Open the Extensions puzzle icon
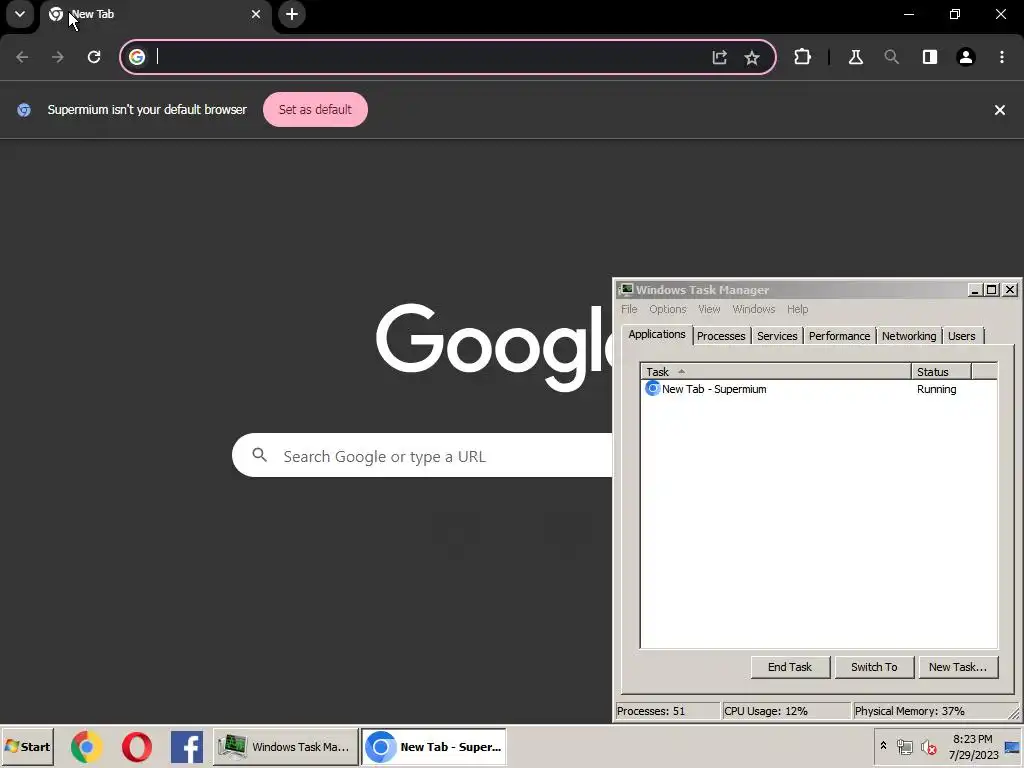 coord(802,57)
